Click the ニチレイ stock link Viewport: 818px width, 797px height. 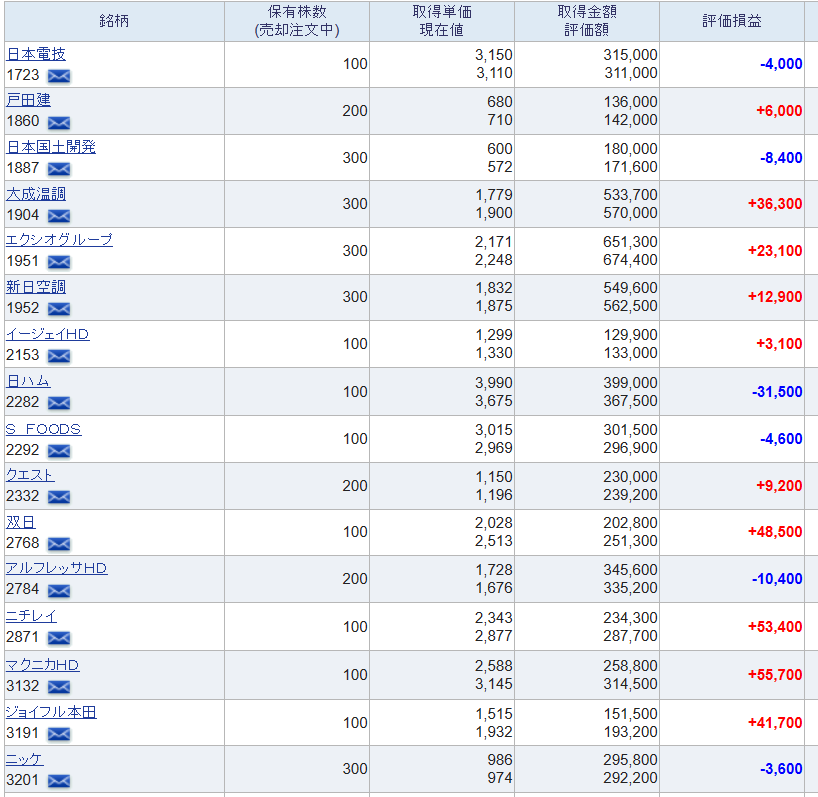[x=31, y=617]
